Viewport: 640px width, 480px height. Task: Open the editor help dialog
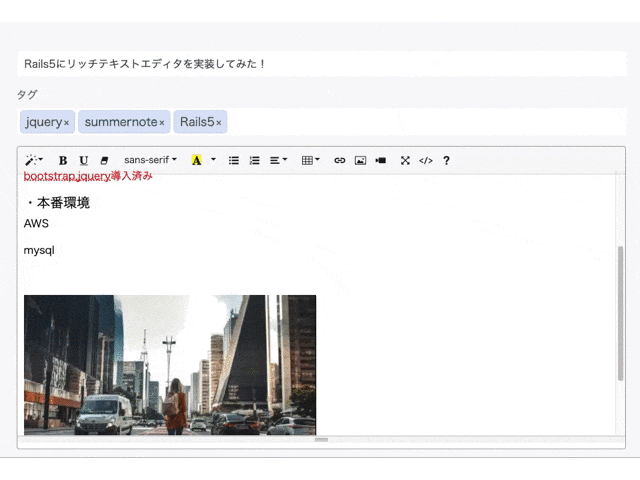(x=446, y=160)
